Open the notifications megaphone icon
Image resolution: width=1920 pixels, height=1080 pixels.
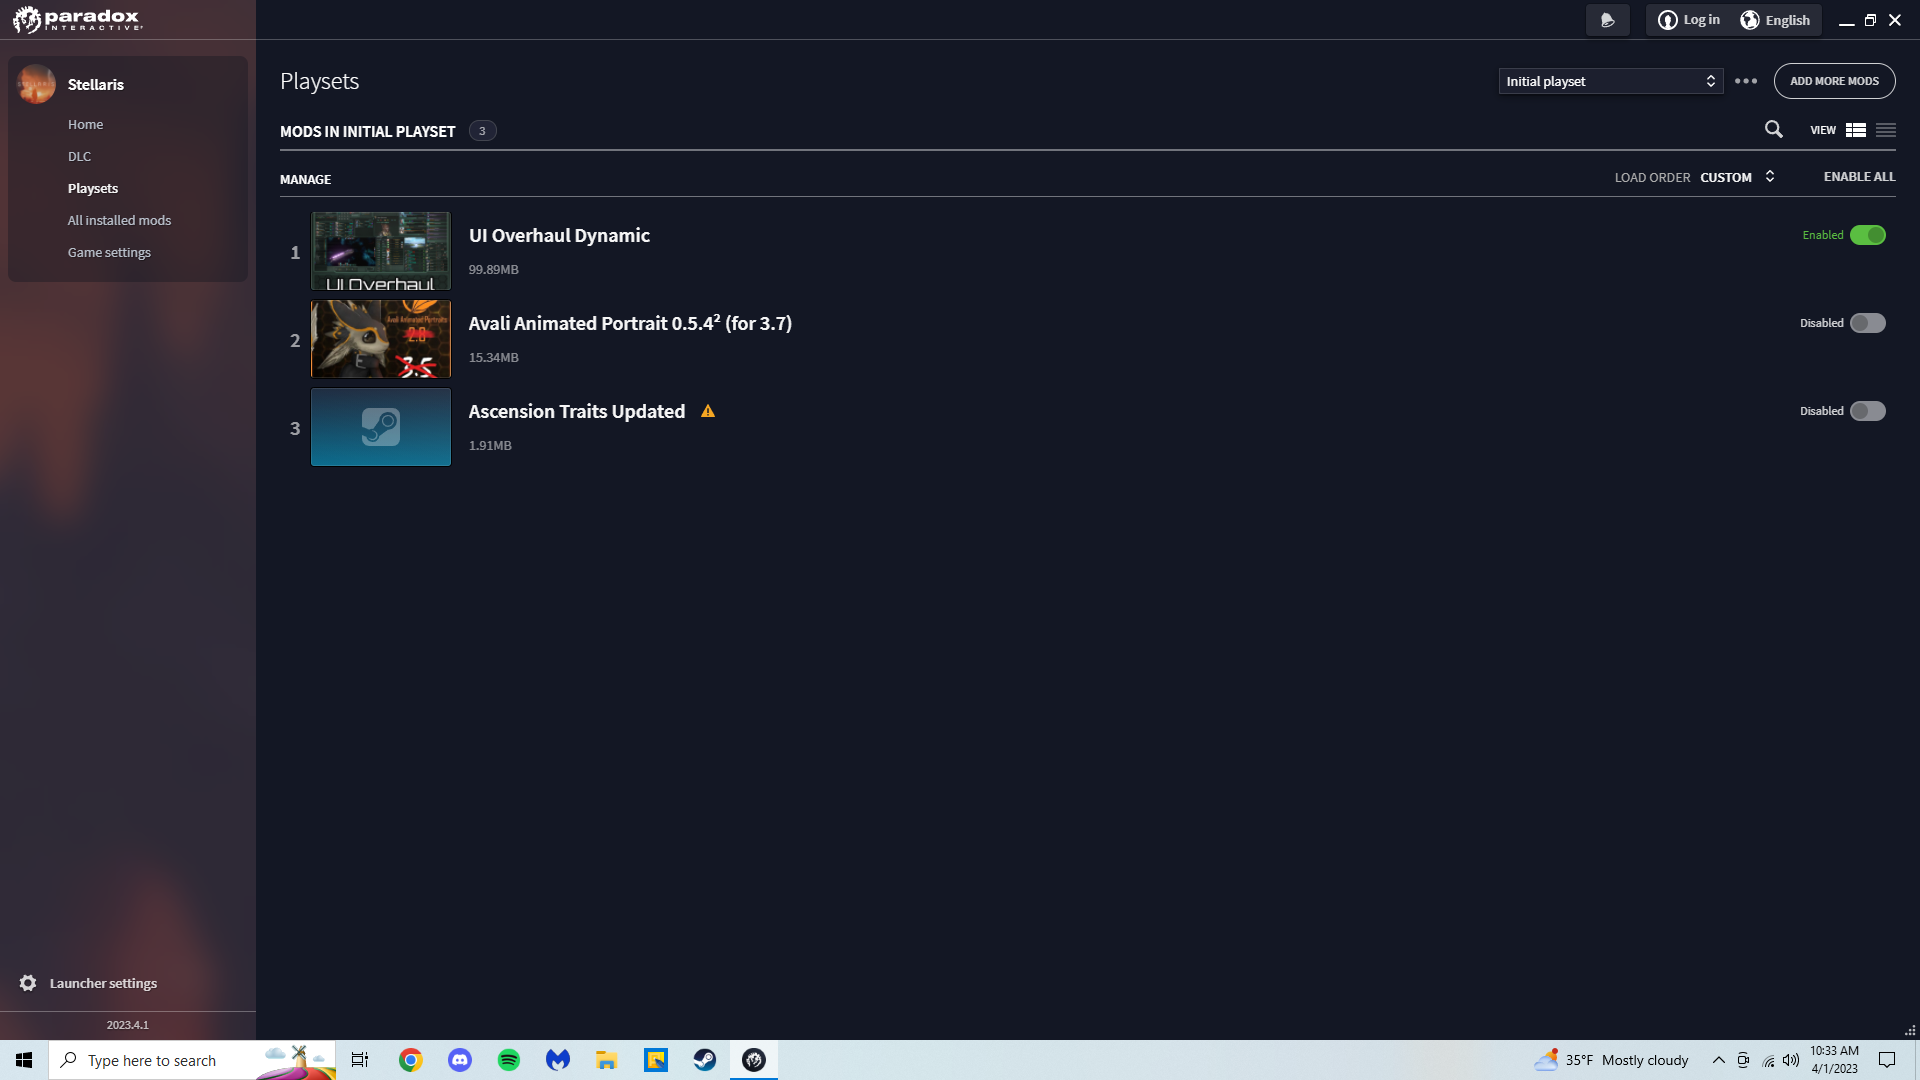[x=1607, y=20]
